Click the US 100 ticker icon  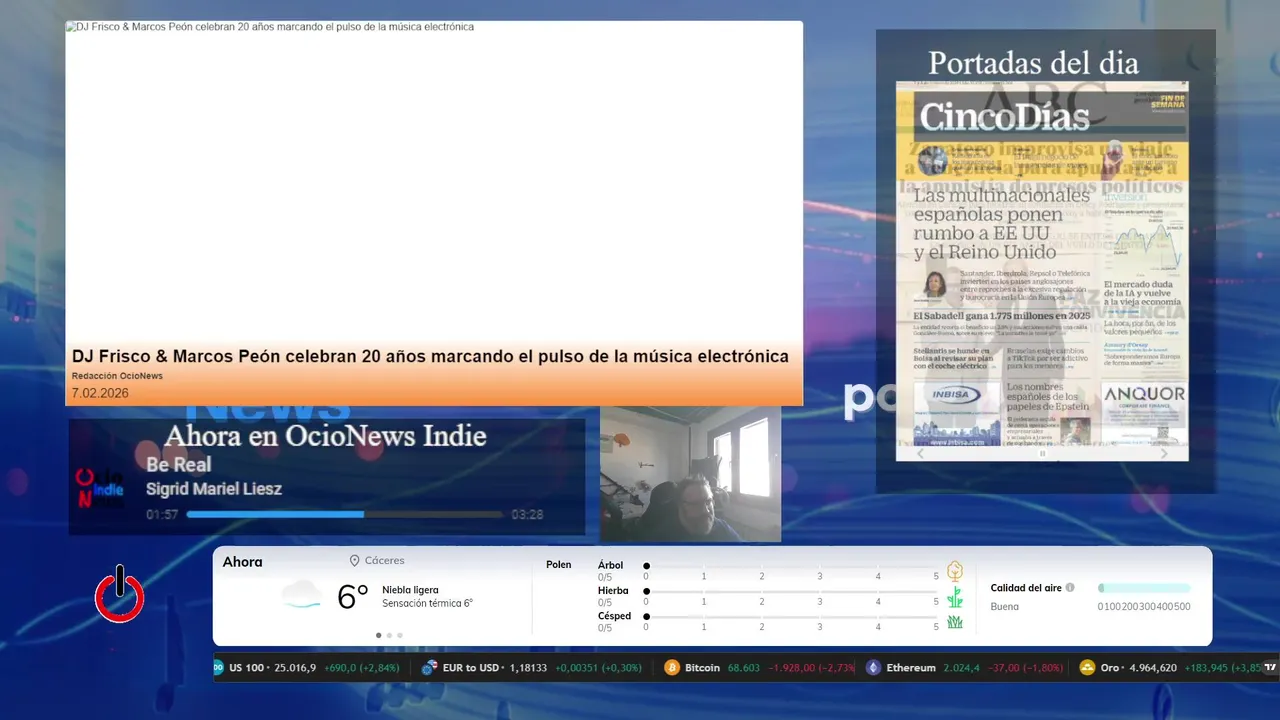point(218,668)
